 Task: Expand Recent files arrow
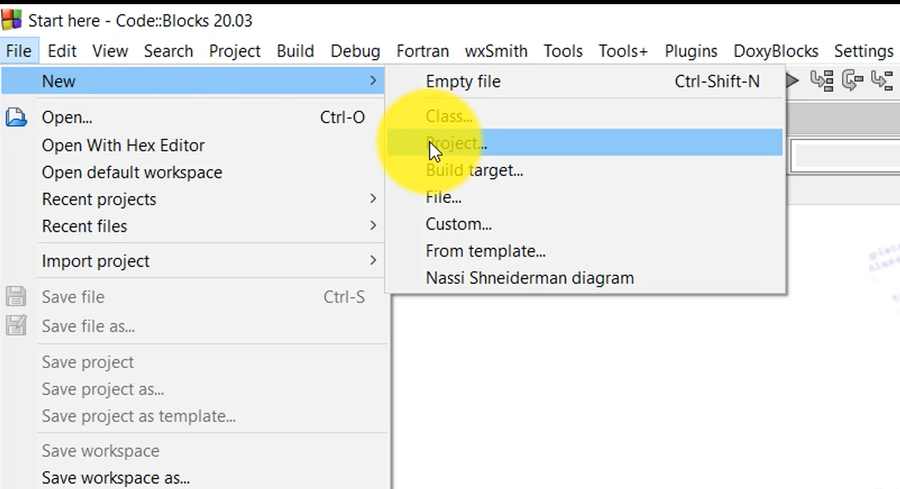pyautogui.click(x=373, y=226)
